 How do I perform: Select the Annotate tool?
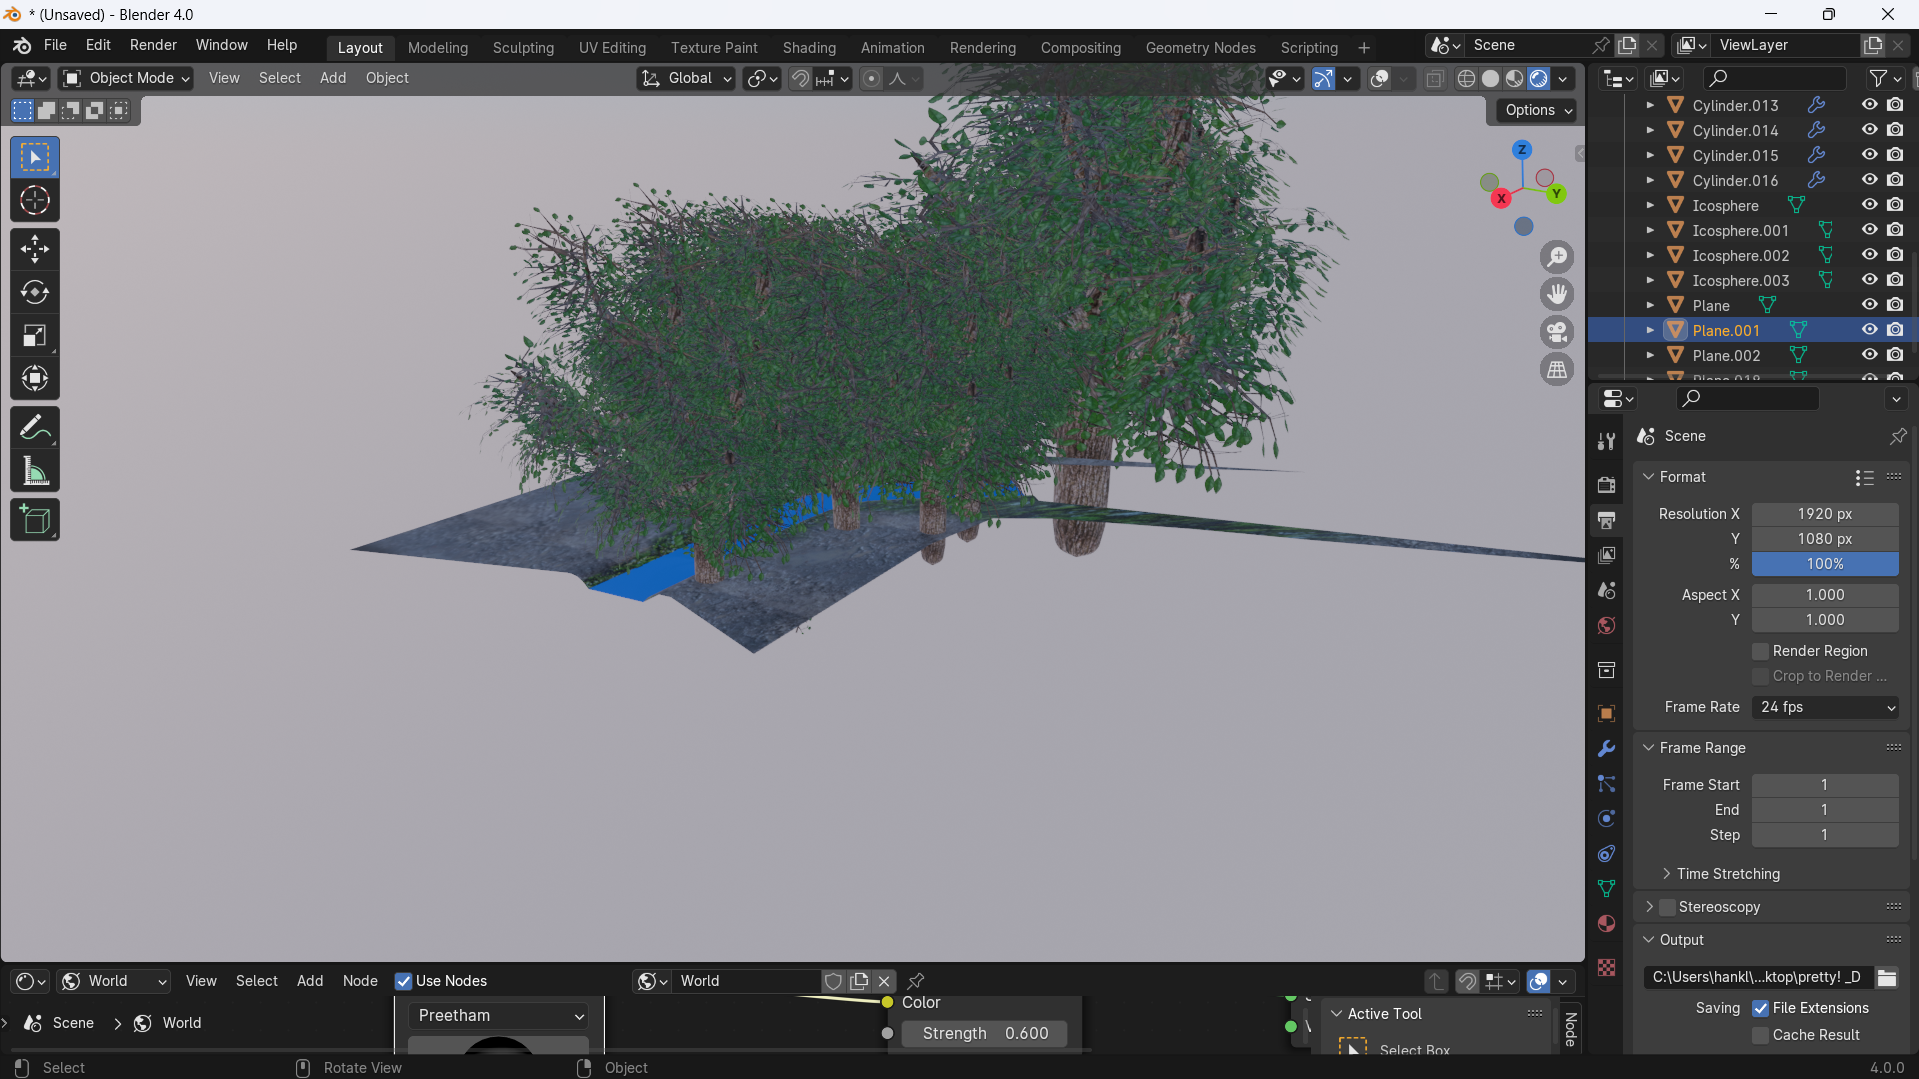click(35, 428)
